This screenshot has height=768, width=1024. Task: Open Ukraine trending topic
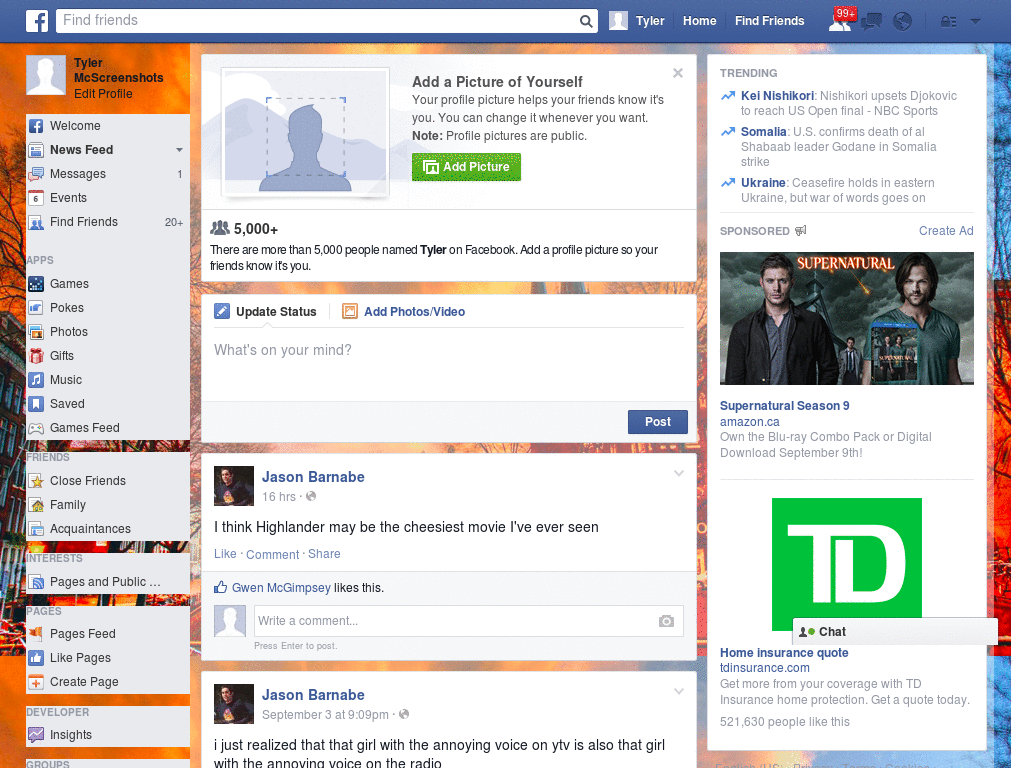pyautogui.click(x=763, y=183)
